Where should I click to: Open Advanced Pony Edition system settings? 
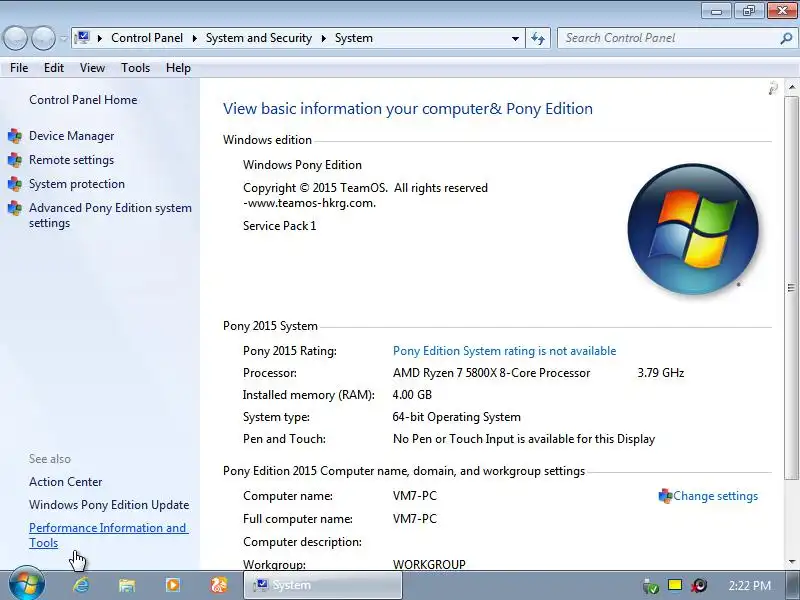(110, 215)
